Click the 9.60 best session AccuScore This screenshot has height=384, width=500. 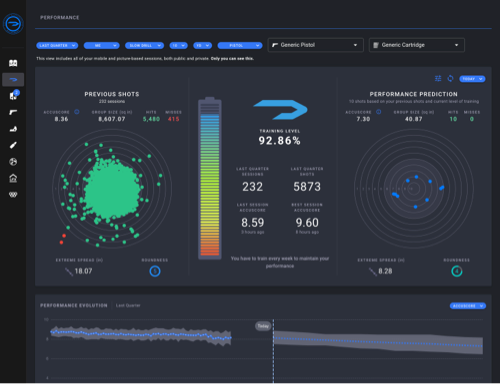[307, 222]
